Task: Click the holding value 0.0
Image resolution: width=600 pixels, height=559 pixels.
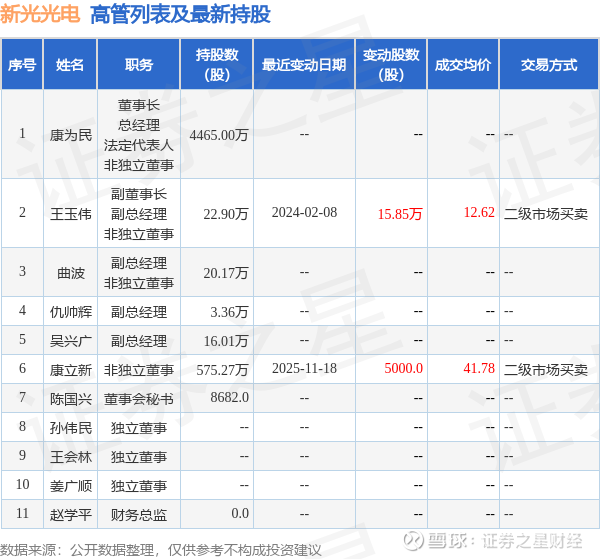Action: [240, 513]
